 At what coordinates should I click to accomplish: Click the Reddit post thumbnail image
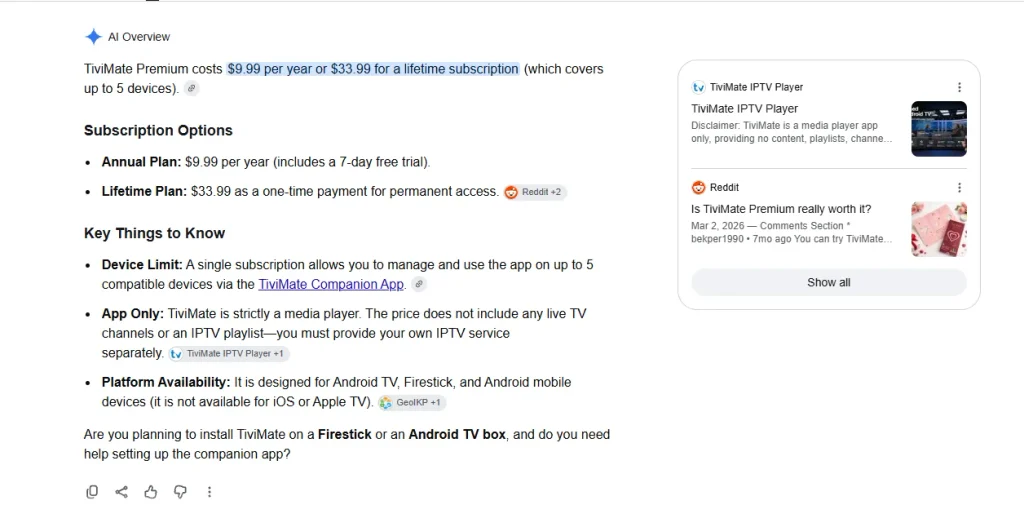tap(939, 229)
